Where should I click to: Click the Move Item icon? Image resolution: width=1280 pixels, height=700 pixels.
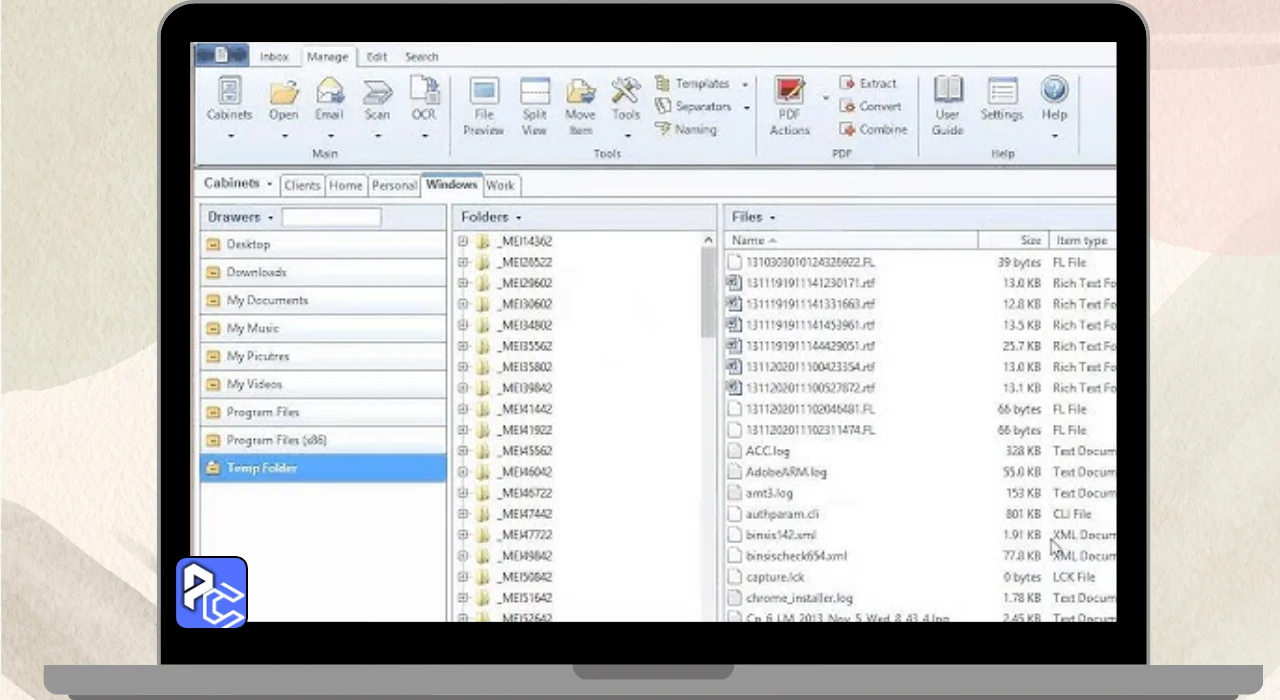click(580, 93)
